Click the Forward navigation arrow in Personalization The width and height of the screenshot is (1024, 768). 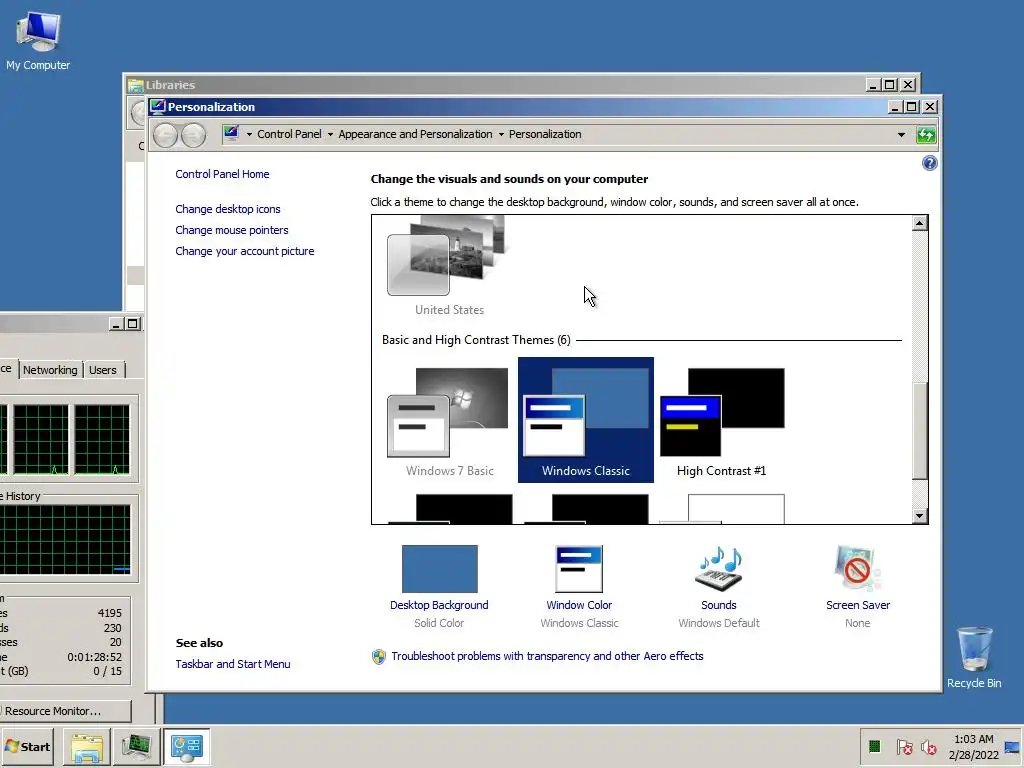click(193, 135)
